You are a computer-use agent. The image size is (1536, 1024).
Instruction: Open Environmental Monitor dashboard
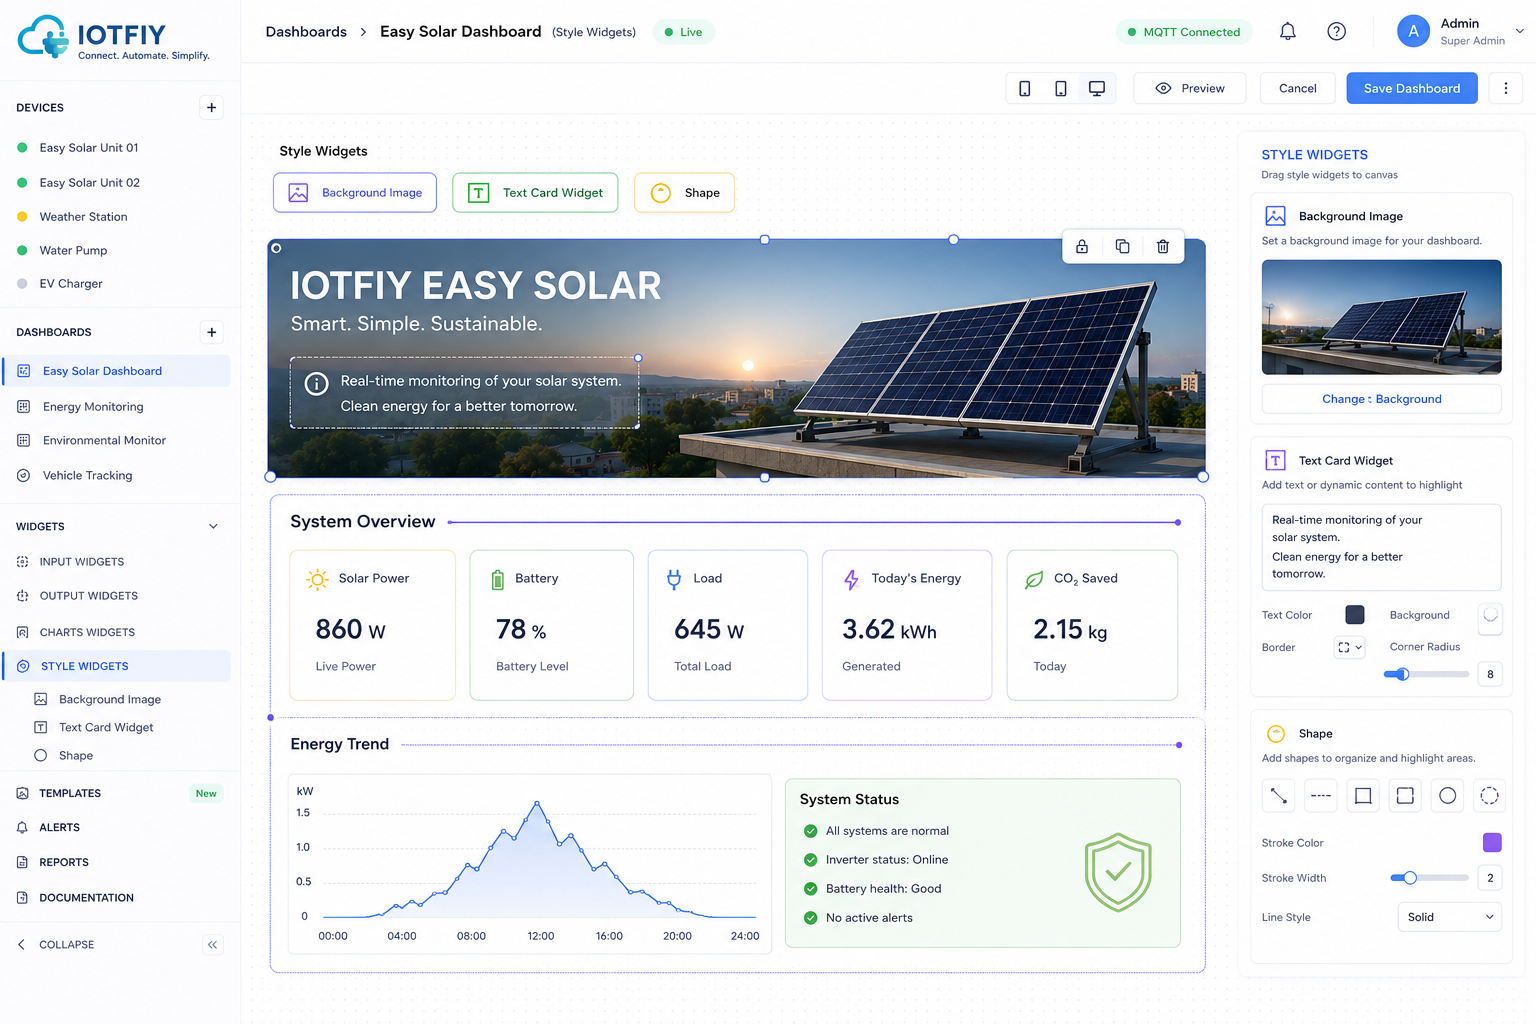click(x=104, y=441)
